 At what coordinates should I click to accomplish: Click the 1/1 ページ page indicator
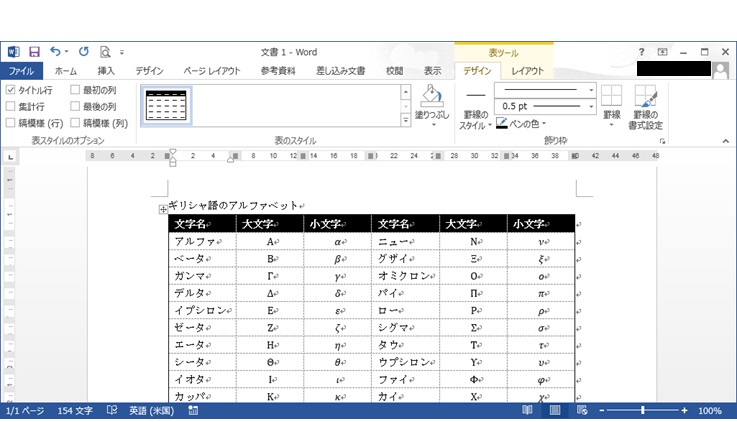tap(25, 411)
